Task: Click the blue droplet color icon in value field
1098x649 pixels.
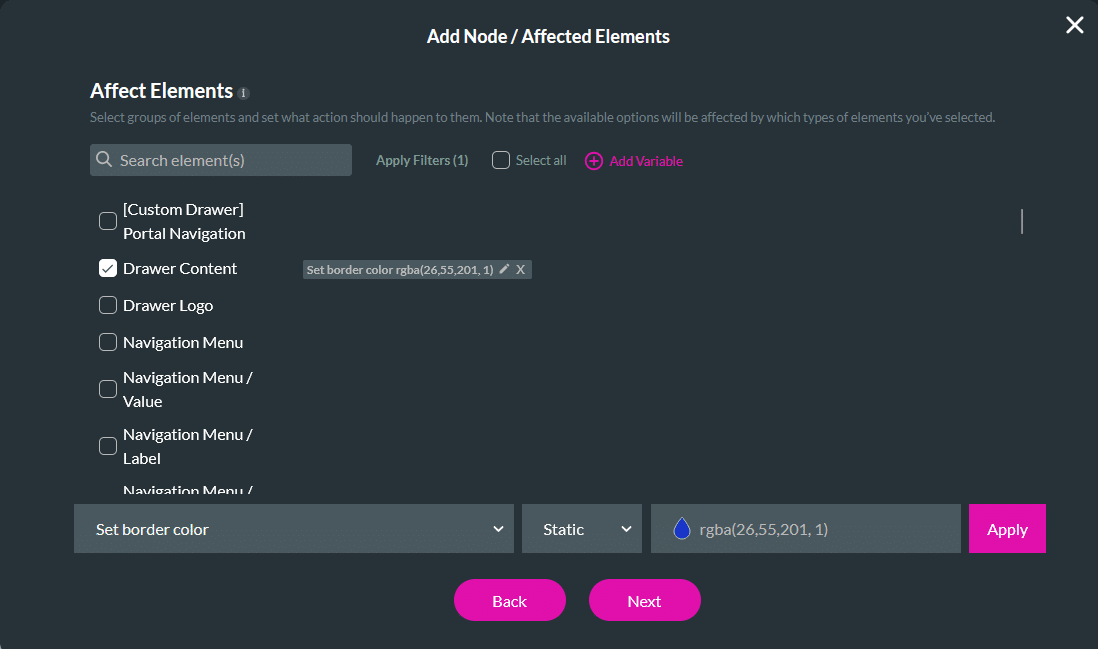Action: click(683, 528)
